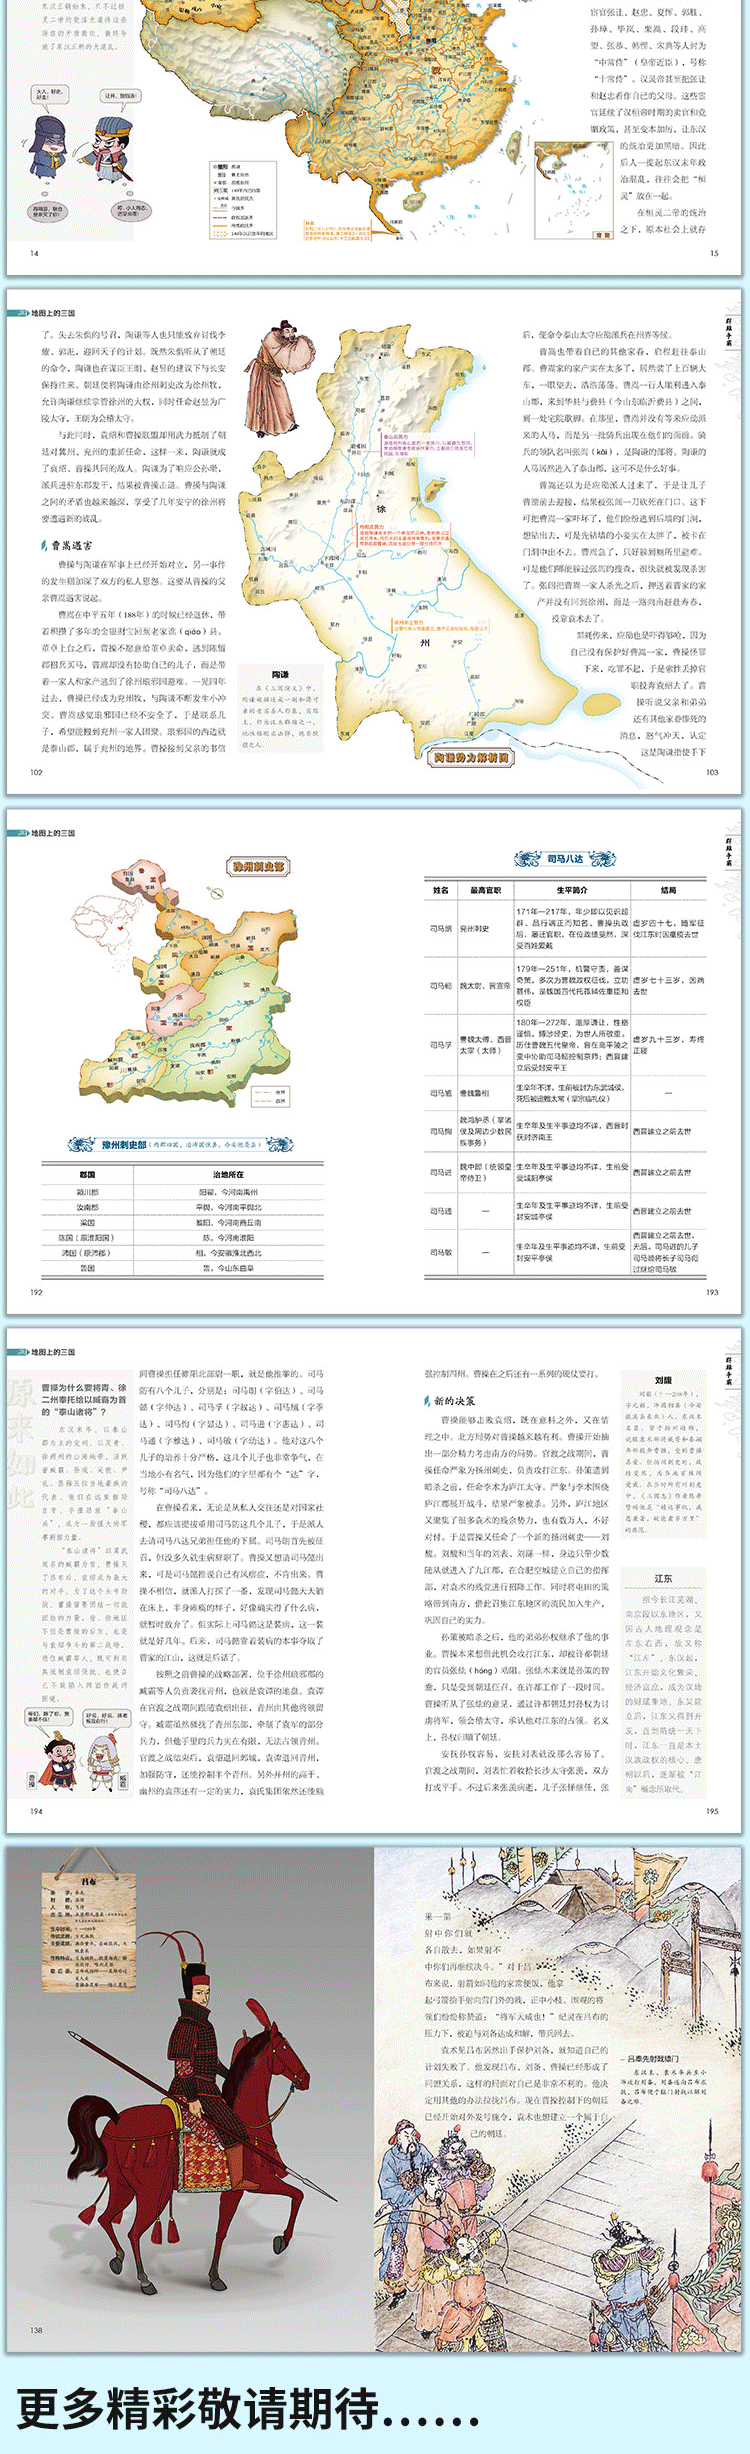
Task: Click the large '州' character on the Xuzhou map
Action: (x=425, y=644)
